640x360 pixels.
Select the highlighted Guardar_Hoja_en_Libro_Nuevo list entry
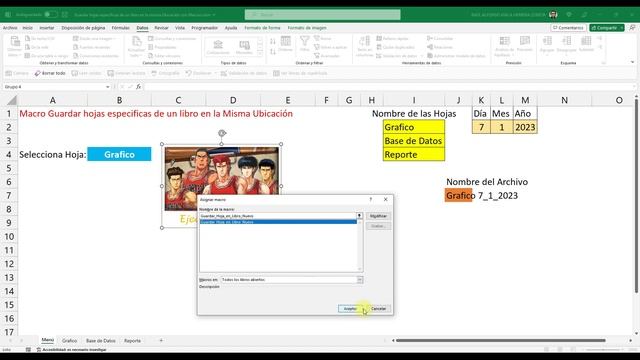(278, 222)
